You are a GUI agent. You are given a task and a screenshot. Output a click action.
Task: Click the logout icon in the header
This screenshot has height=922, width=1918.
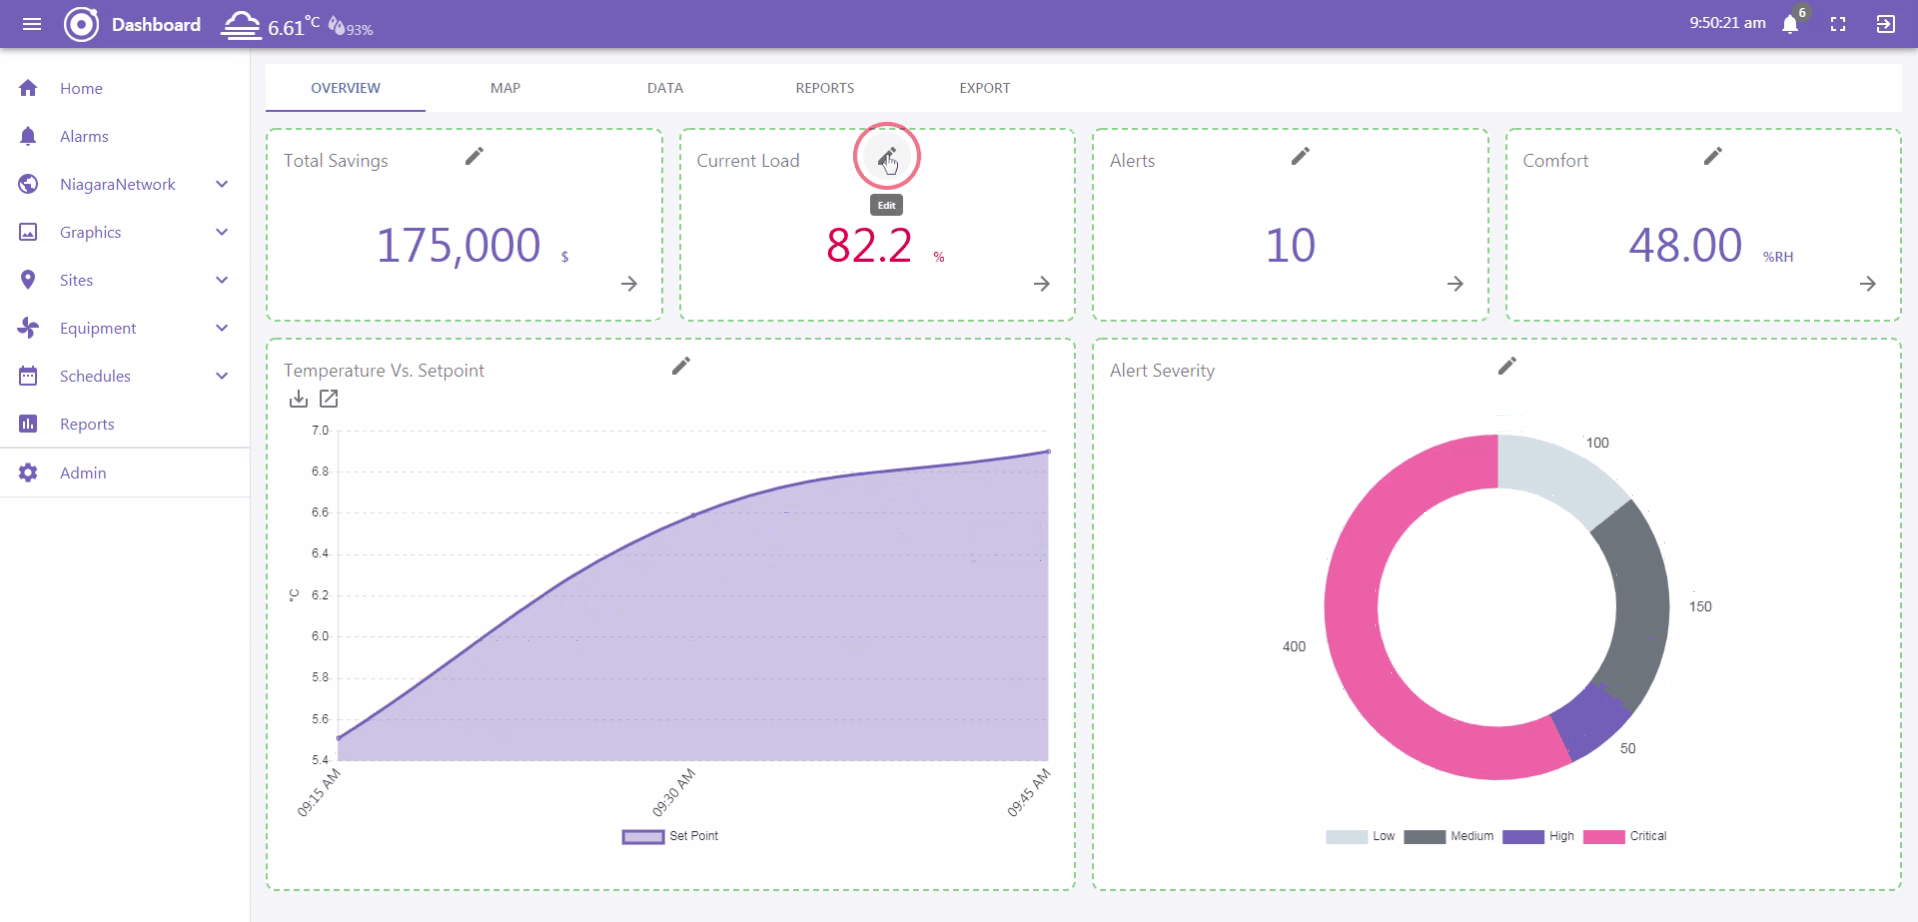tap(1886, 25)
